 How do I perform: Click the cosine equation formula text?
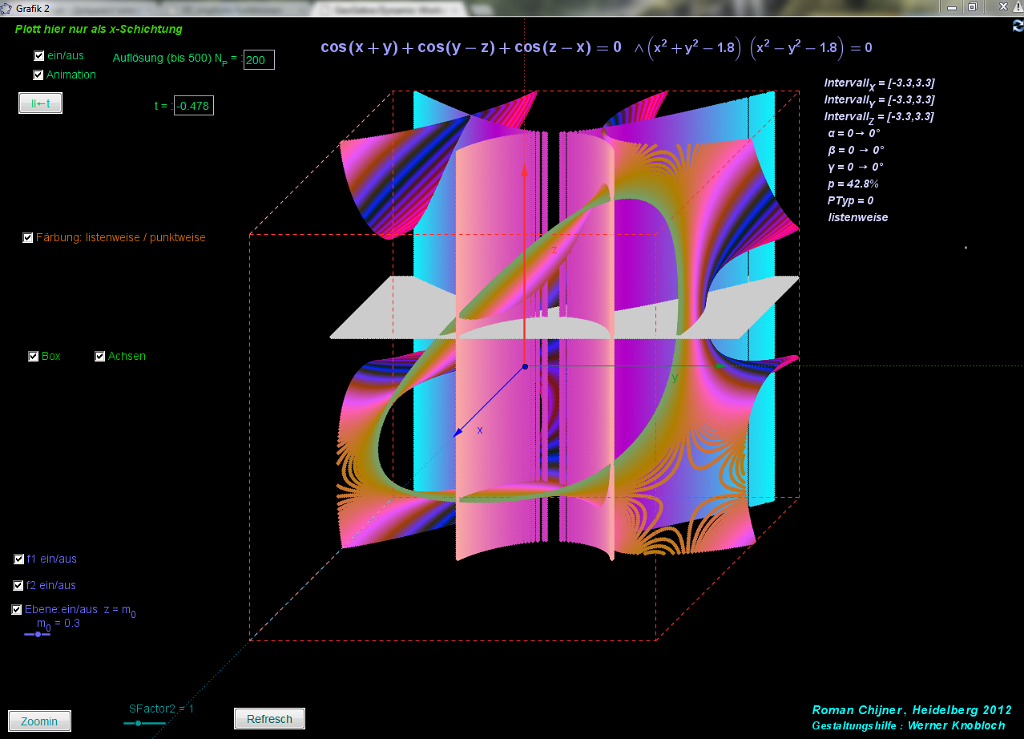pos(470,47)
